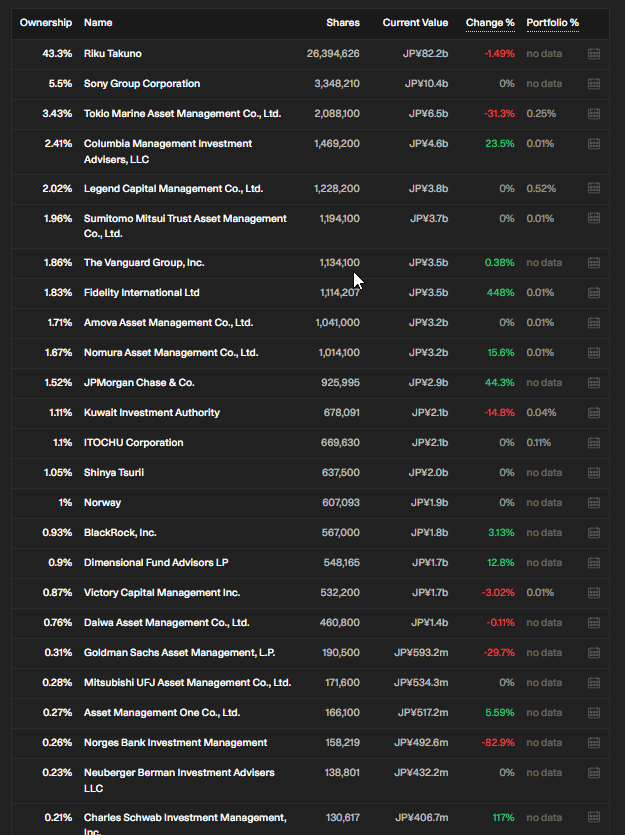Screen dimensions: 625x835
Task: Click the Portfolio % column header
Action: (x=552, y=23)
